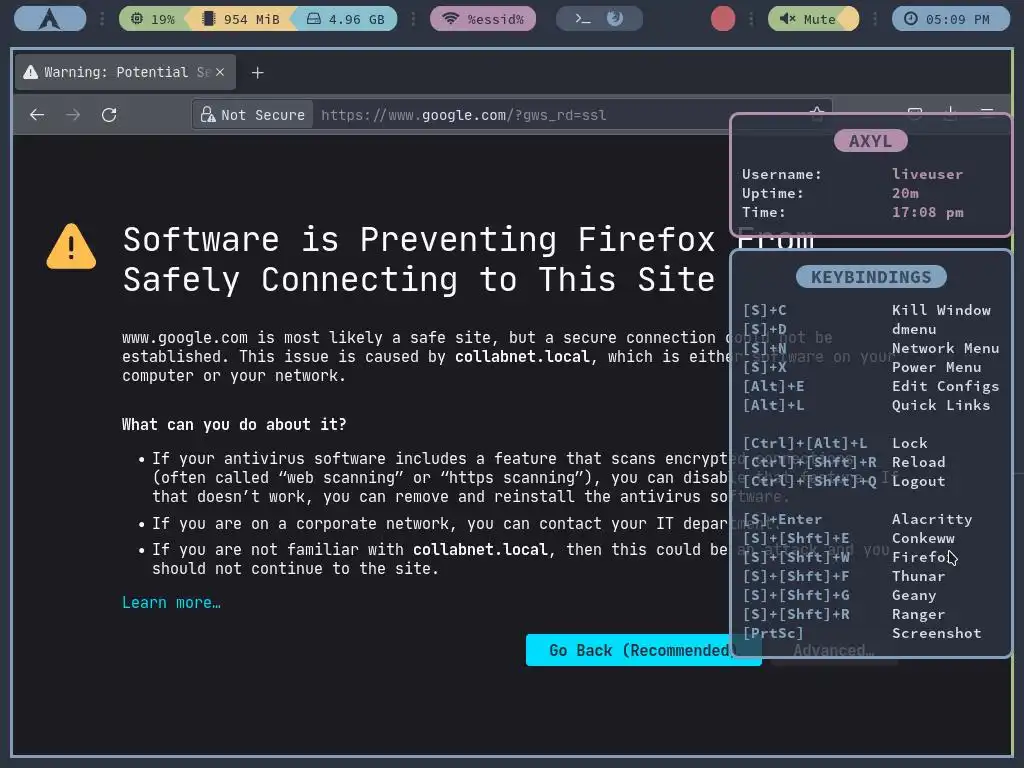This screenshot has width=1024, height=768.
Task: Open a new browser tab
Action: [257, 72]
